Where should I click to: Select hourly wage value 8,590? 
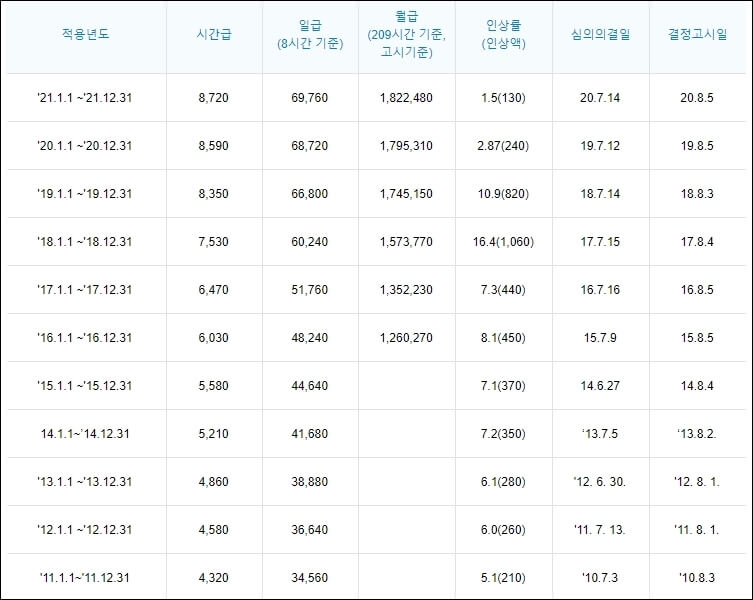(214, 146)
